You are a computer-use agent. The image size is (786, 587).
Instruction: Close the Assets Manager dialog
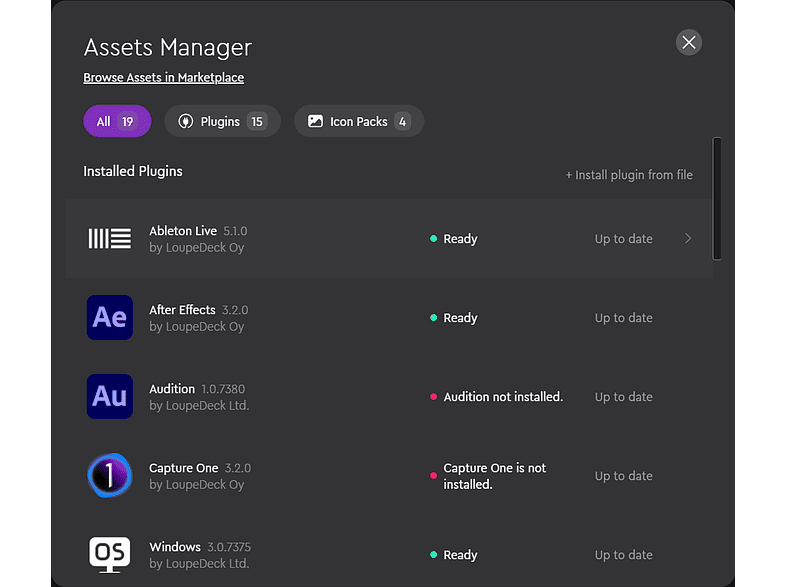point(688,42)
